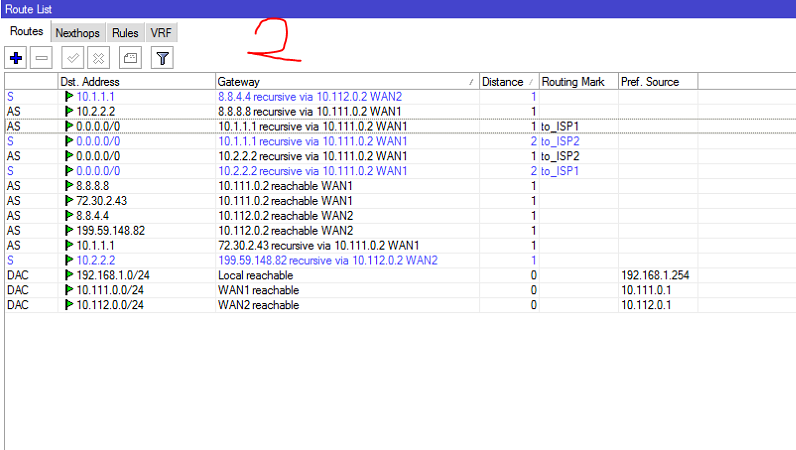
Task: Select the Routes tab
Action: point(26,31)
